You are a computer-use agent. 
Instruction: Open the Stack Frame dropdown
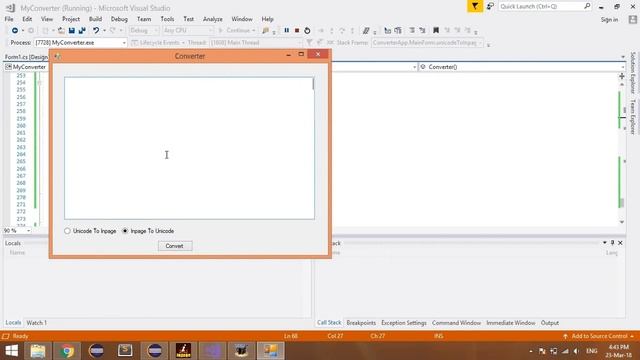427,42
